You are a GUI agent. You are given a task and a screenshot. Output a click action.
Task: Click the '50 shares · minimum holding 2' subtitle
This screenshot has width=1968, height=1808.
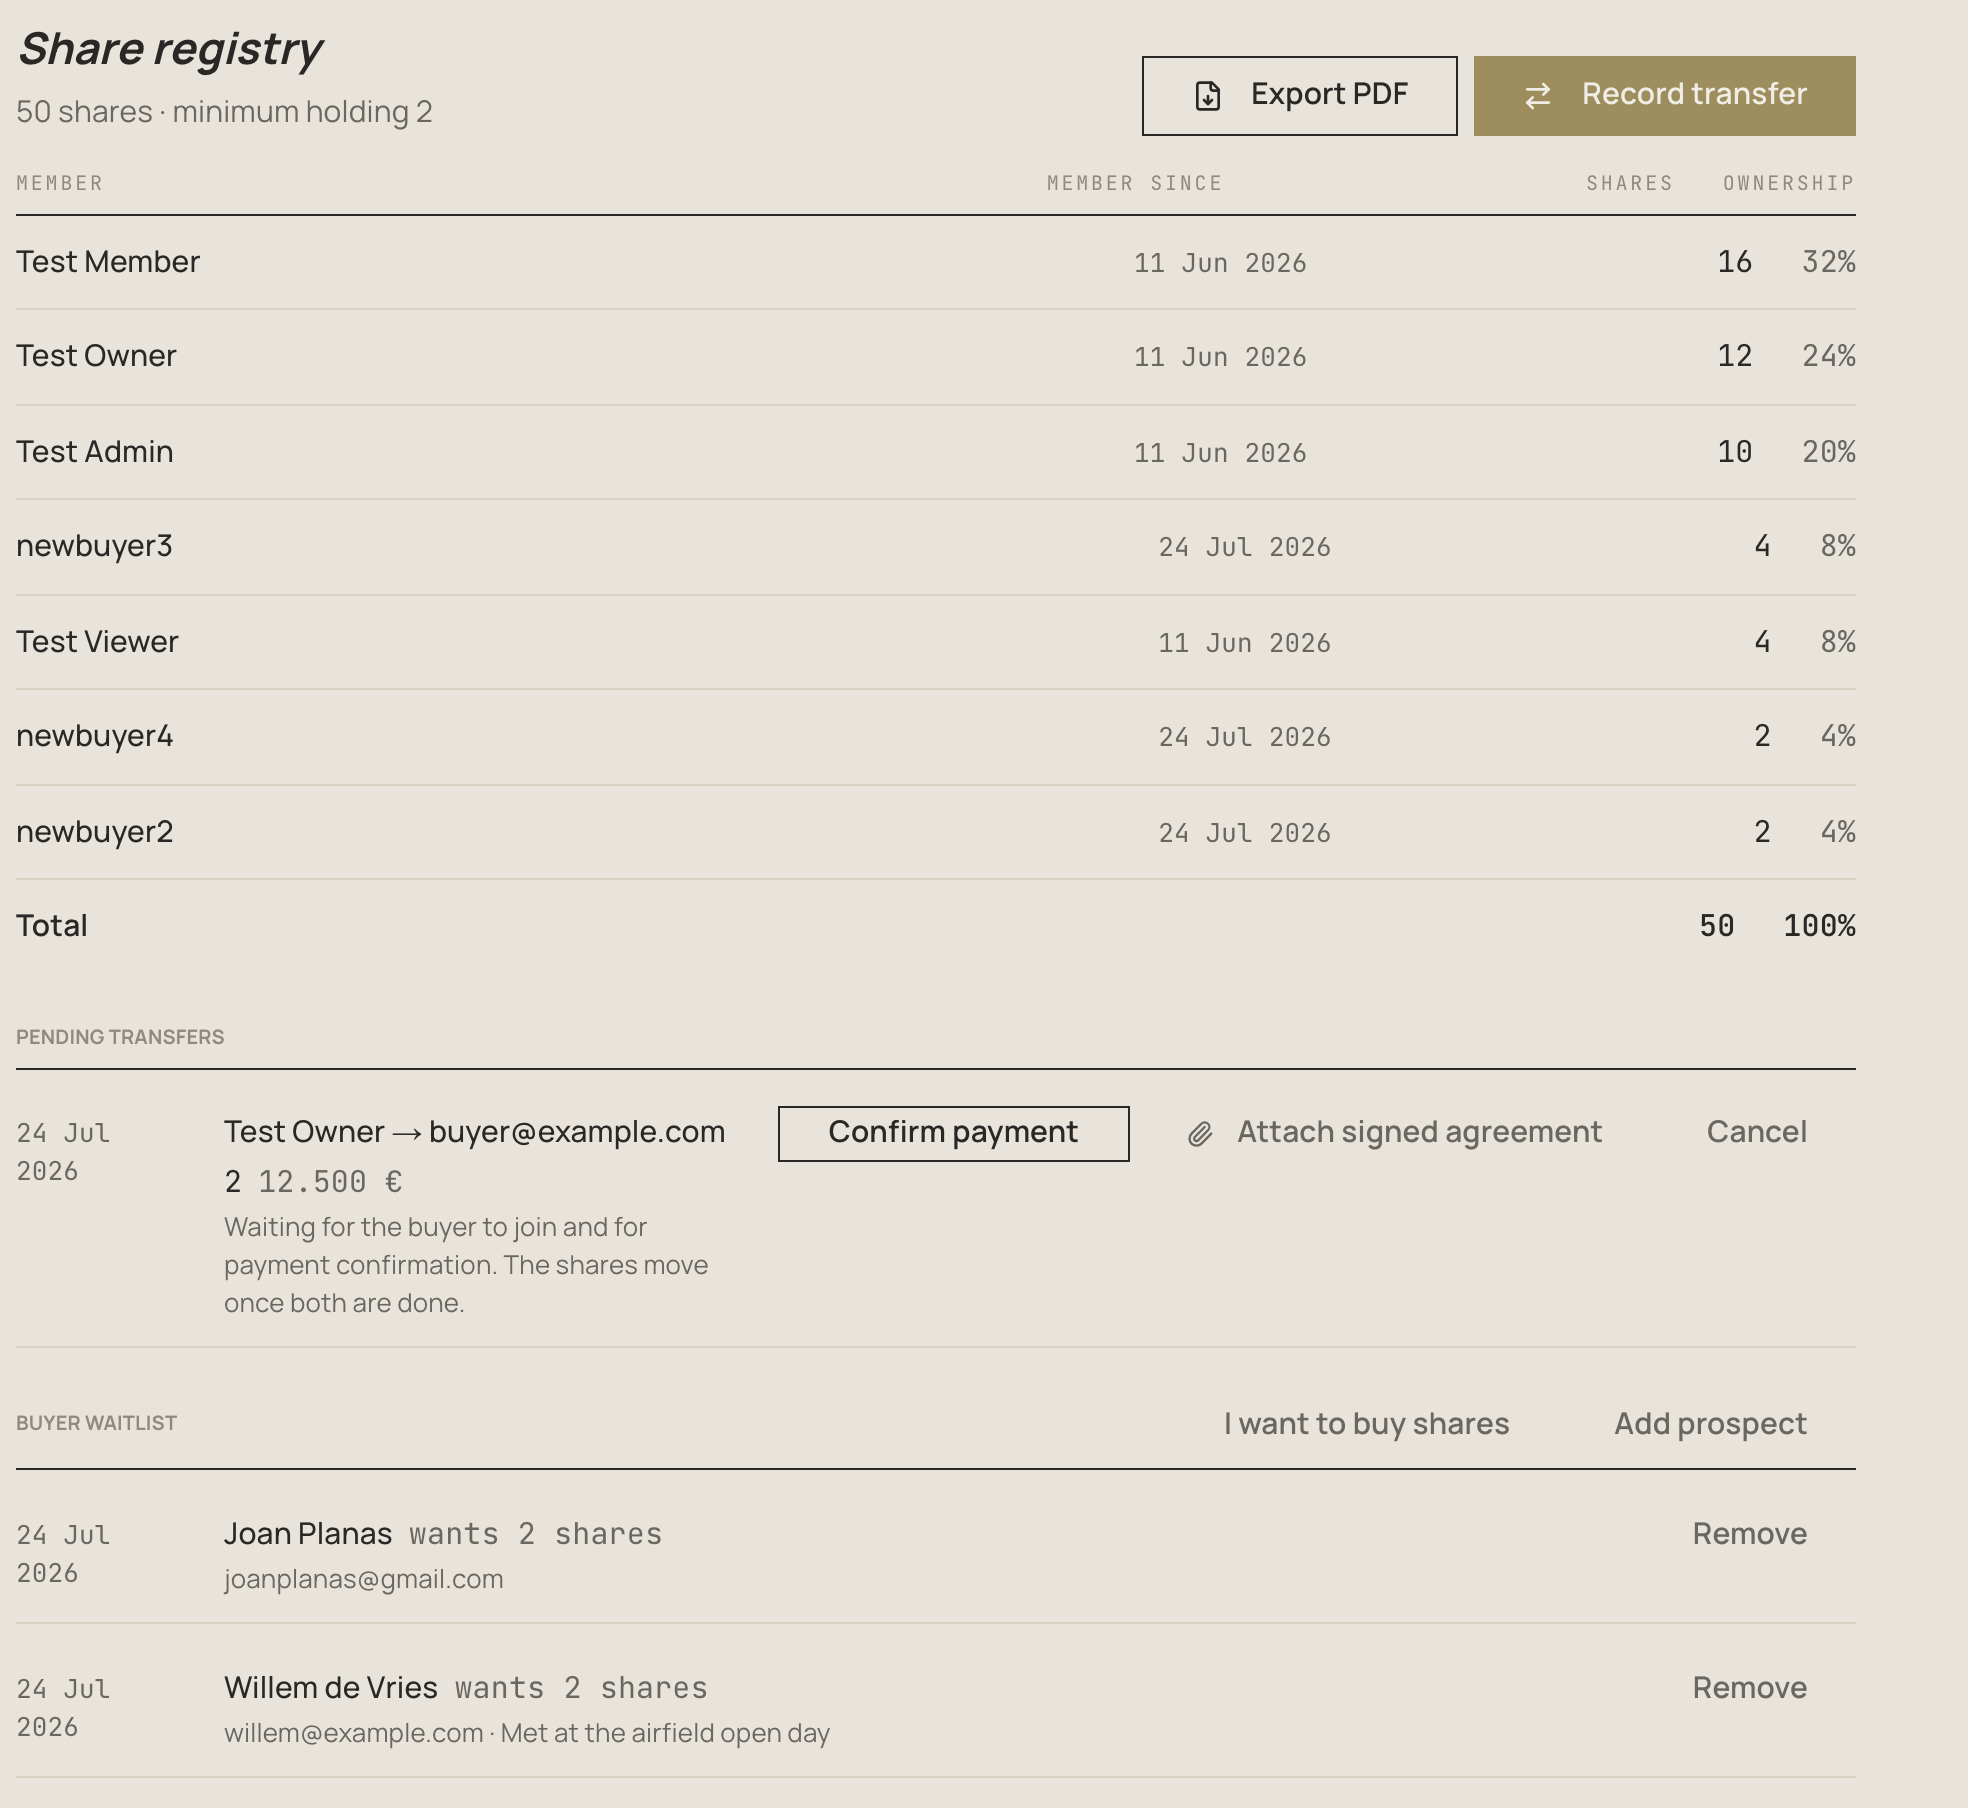coord(225,112)
